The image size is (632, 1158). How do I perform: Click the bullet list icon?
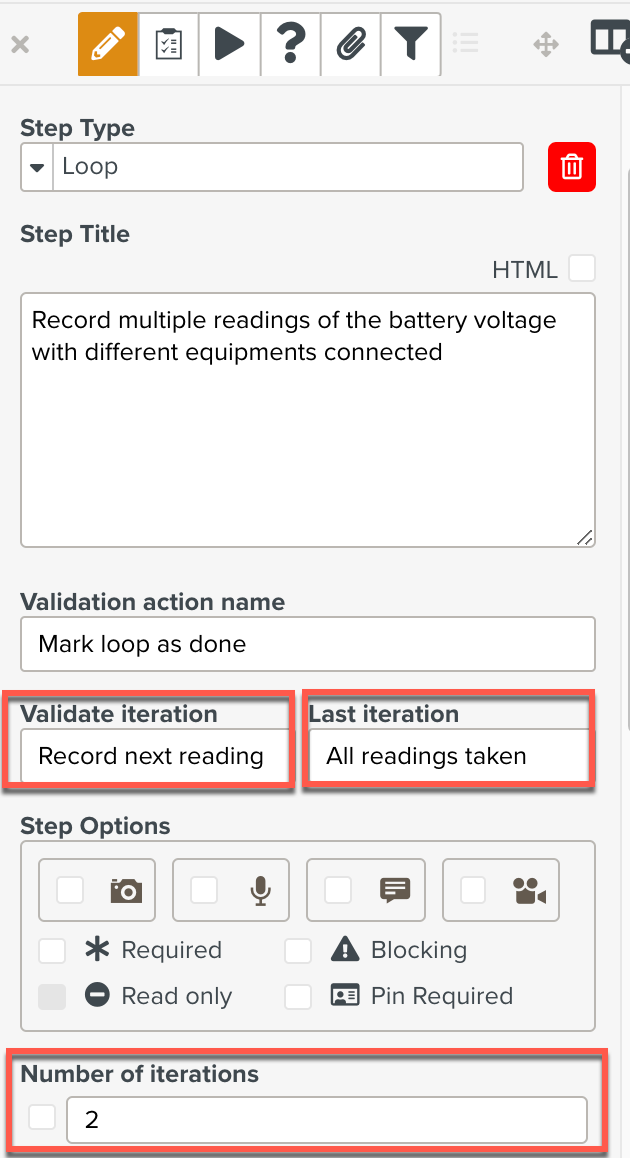466,44
